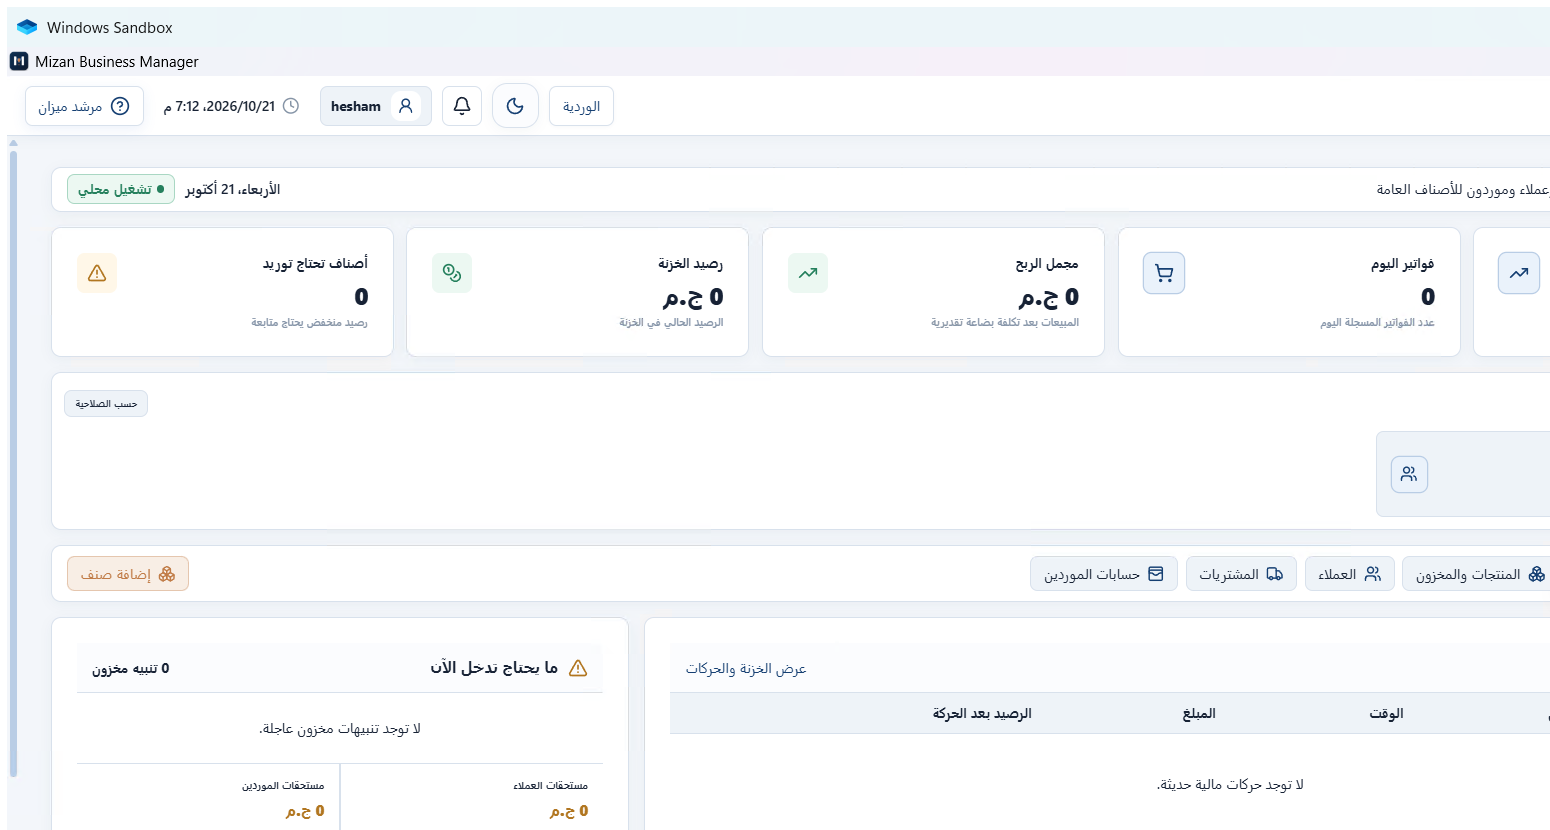1550x830 pixels.
Task: Open the notifications bell
Action: click(462, 106)
